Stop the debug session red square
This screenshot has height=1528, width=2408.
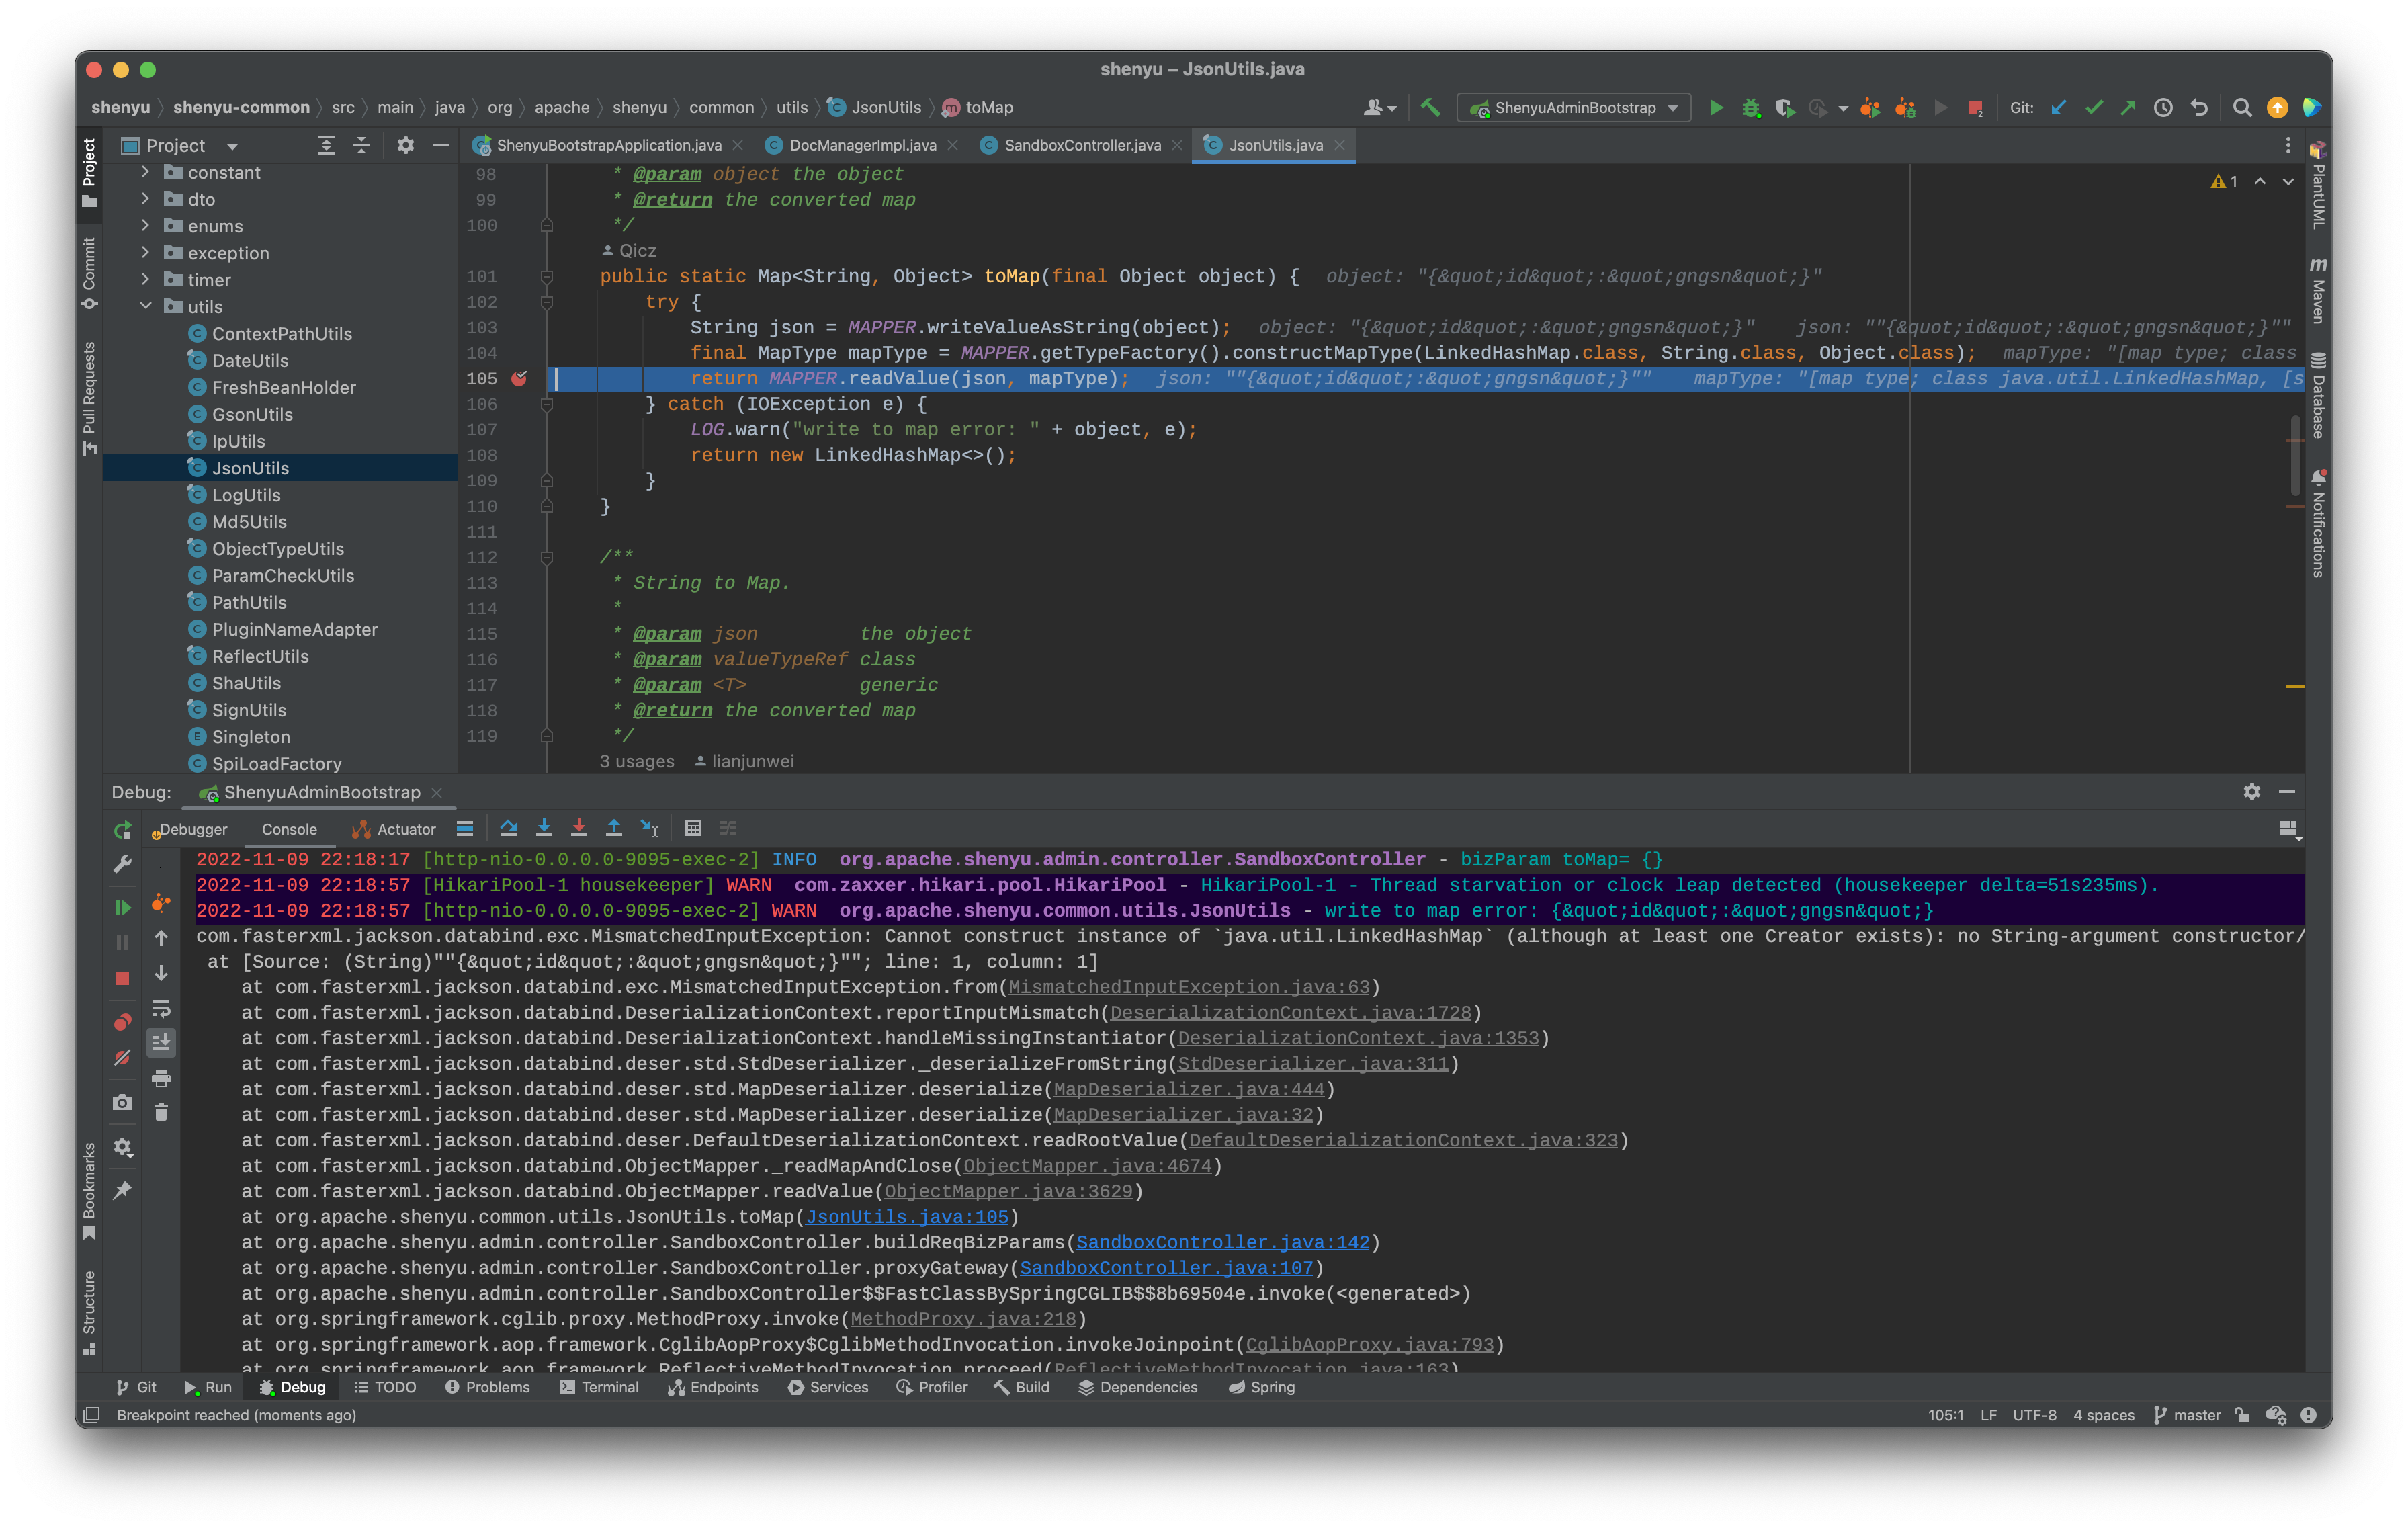(122, 978)
